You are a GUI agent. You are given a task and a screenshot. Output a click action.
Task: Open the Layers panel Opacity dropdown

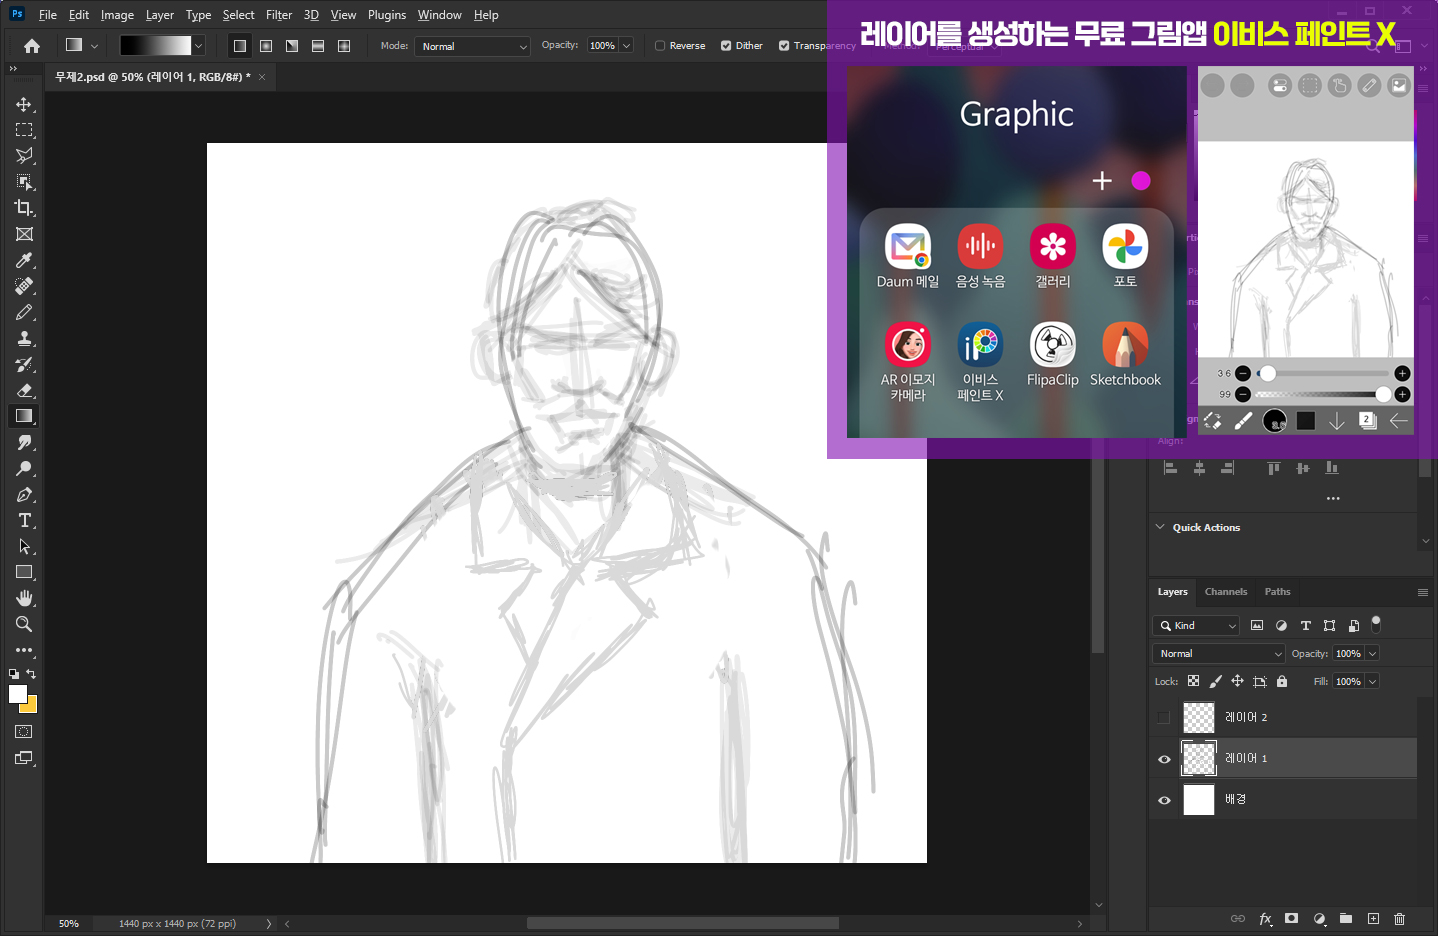coord(1373,653)
